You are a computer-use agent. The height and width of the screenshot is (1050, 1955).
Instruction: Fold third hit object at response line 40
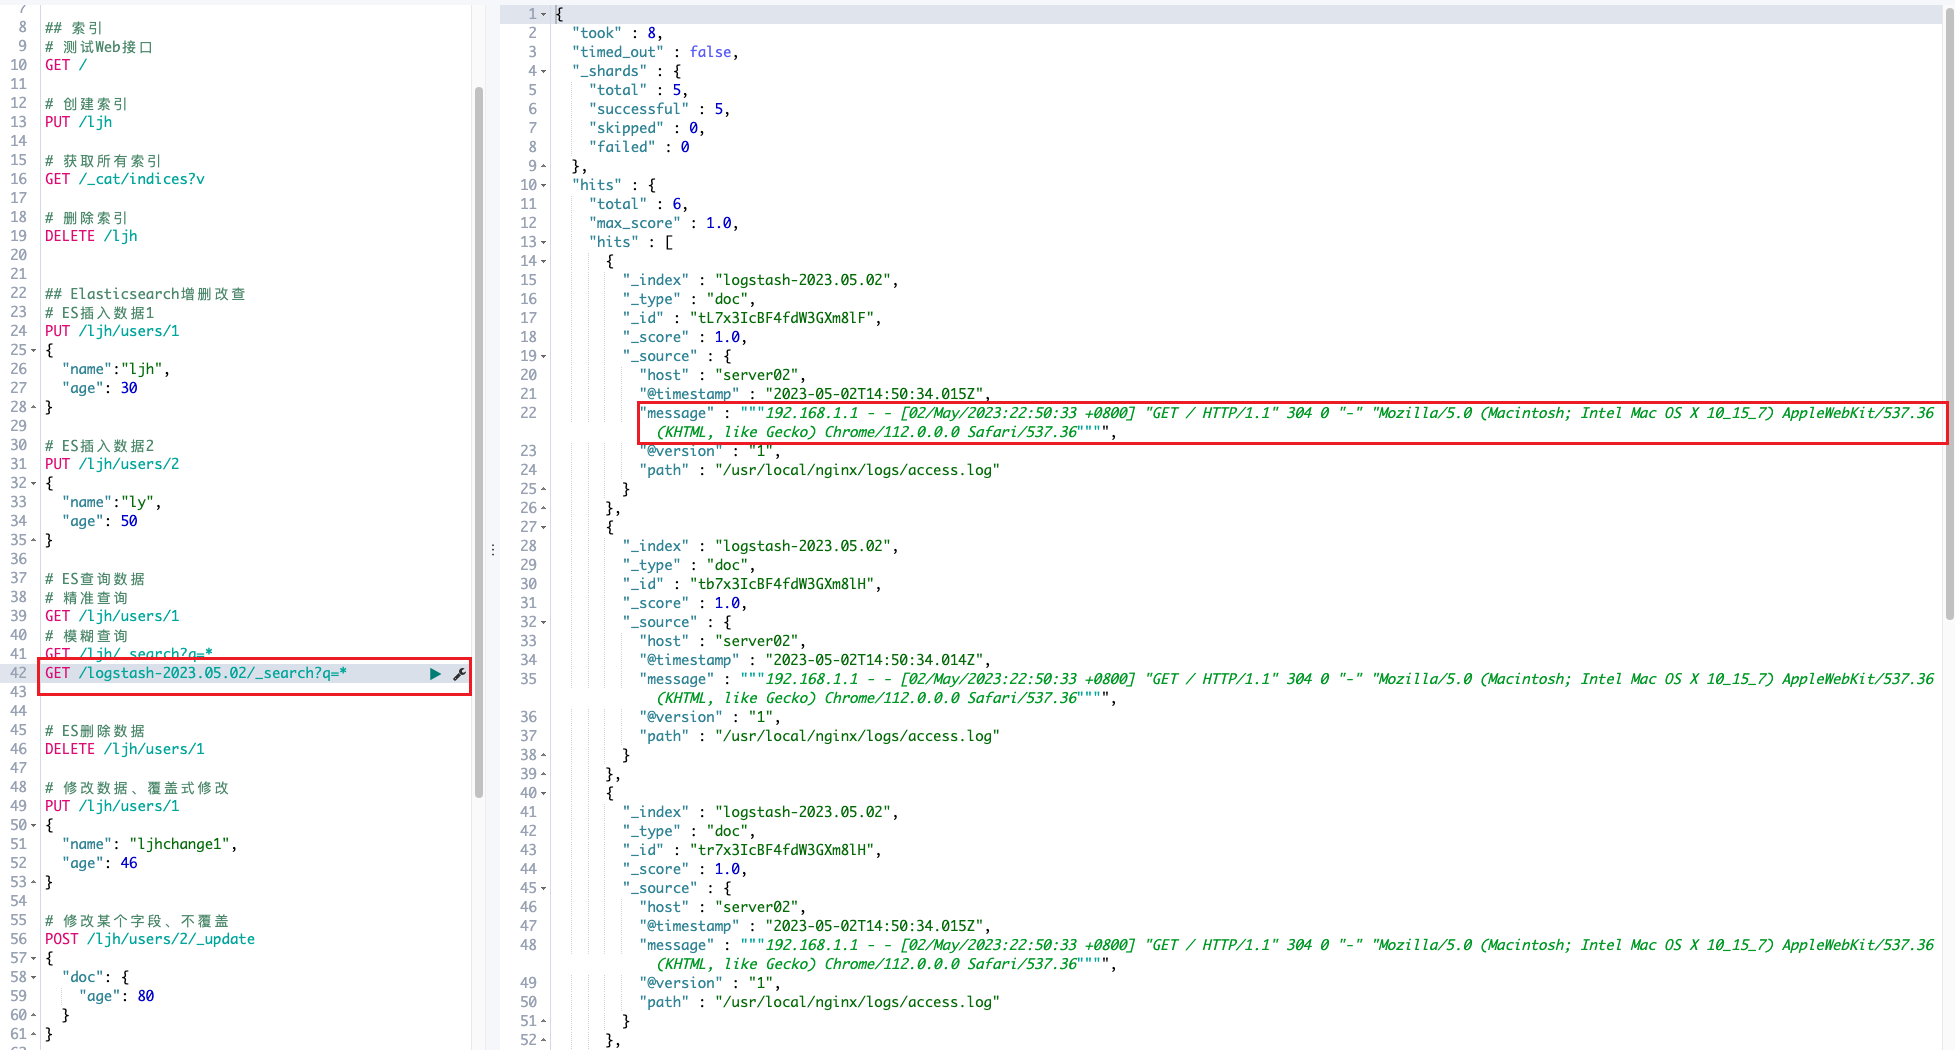coord(543,793)
